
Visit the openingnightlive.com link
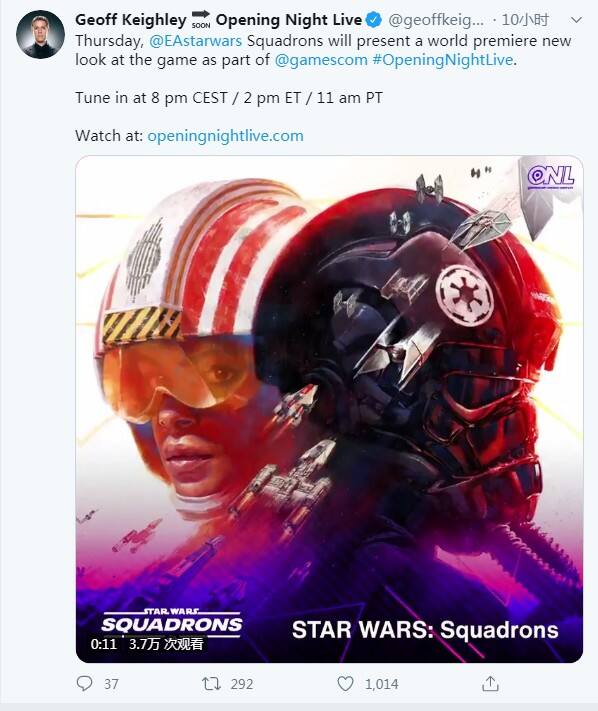pyautogui.click(x=225, y=136)
